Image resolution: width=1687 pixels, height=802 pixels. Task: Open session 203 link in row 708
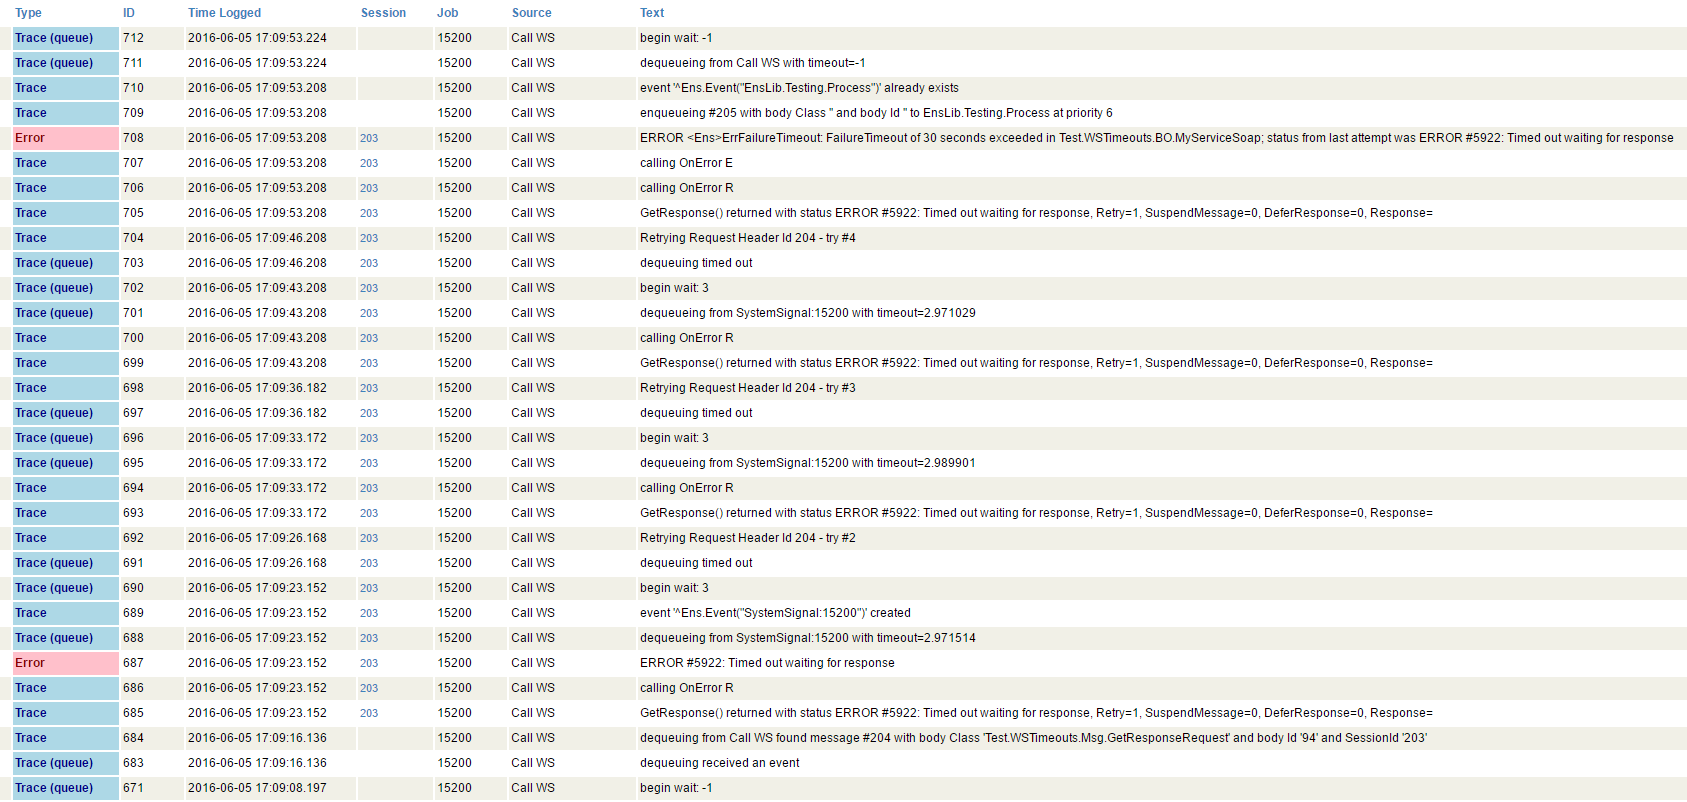(x=369, y=138)
